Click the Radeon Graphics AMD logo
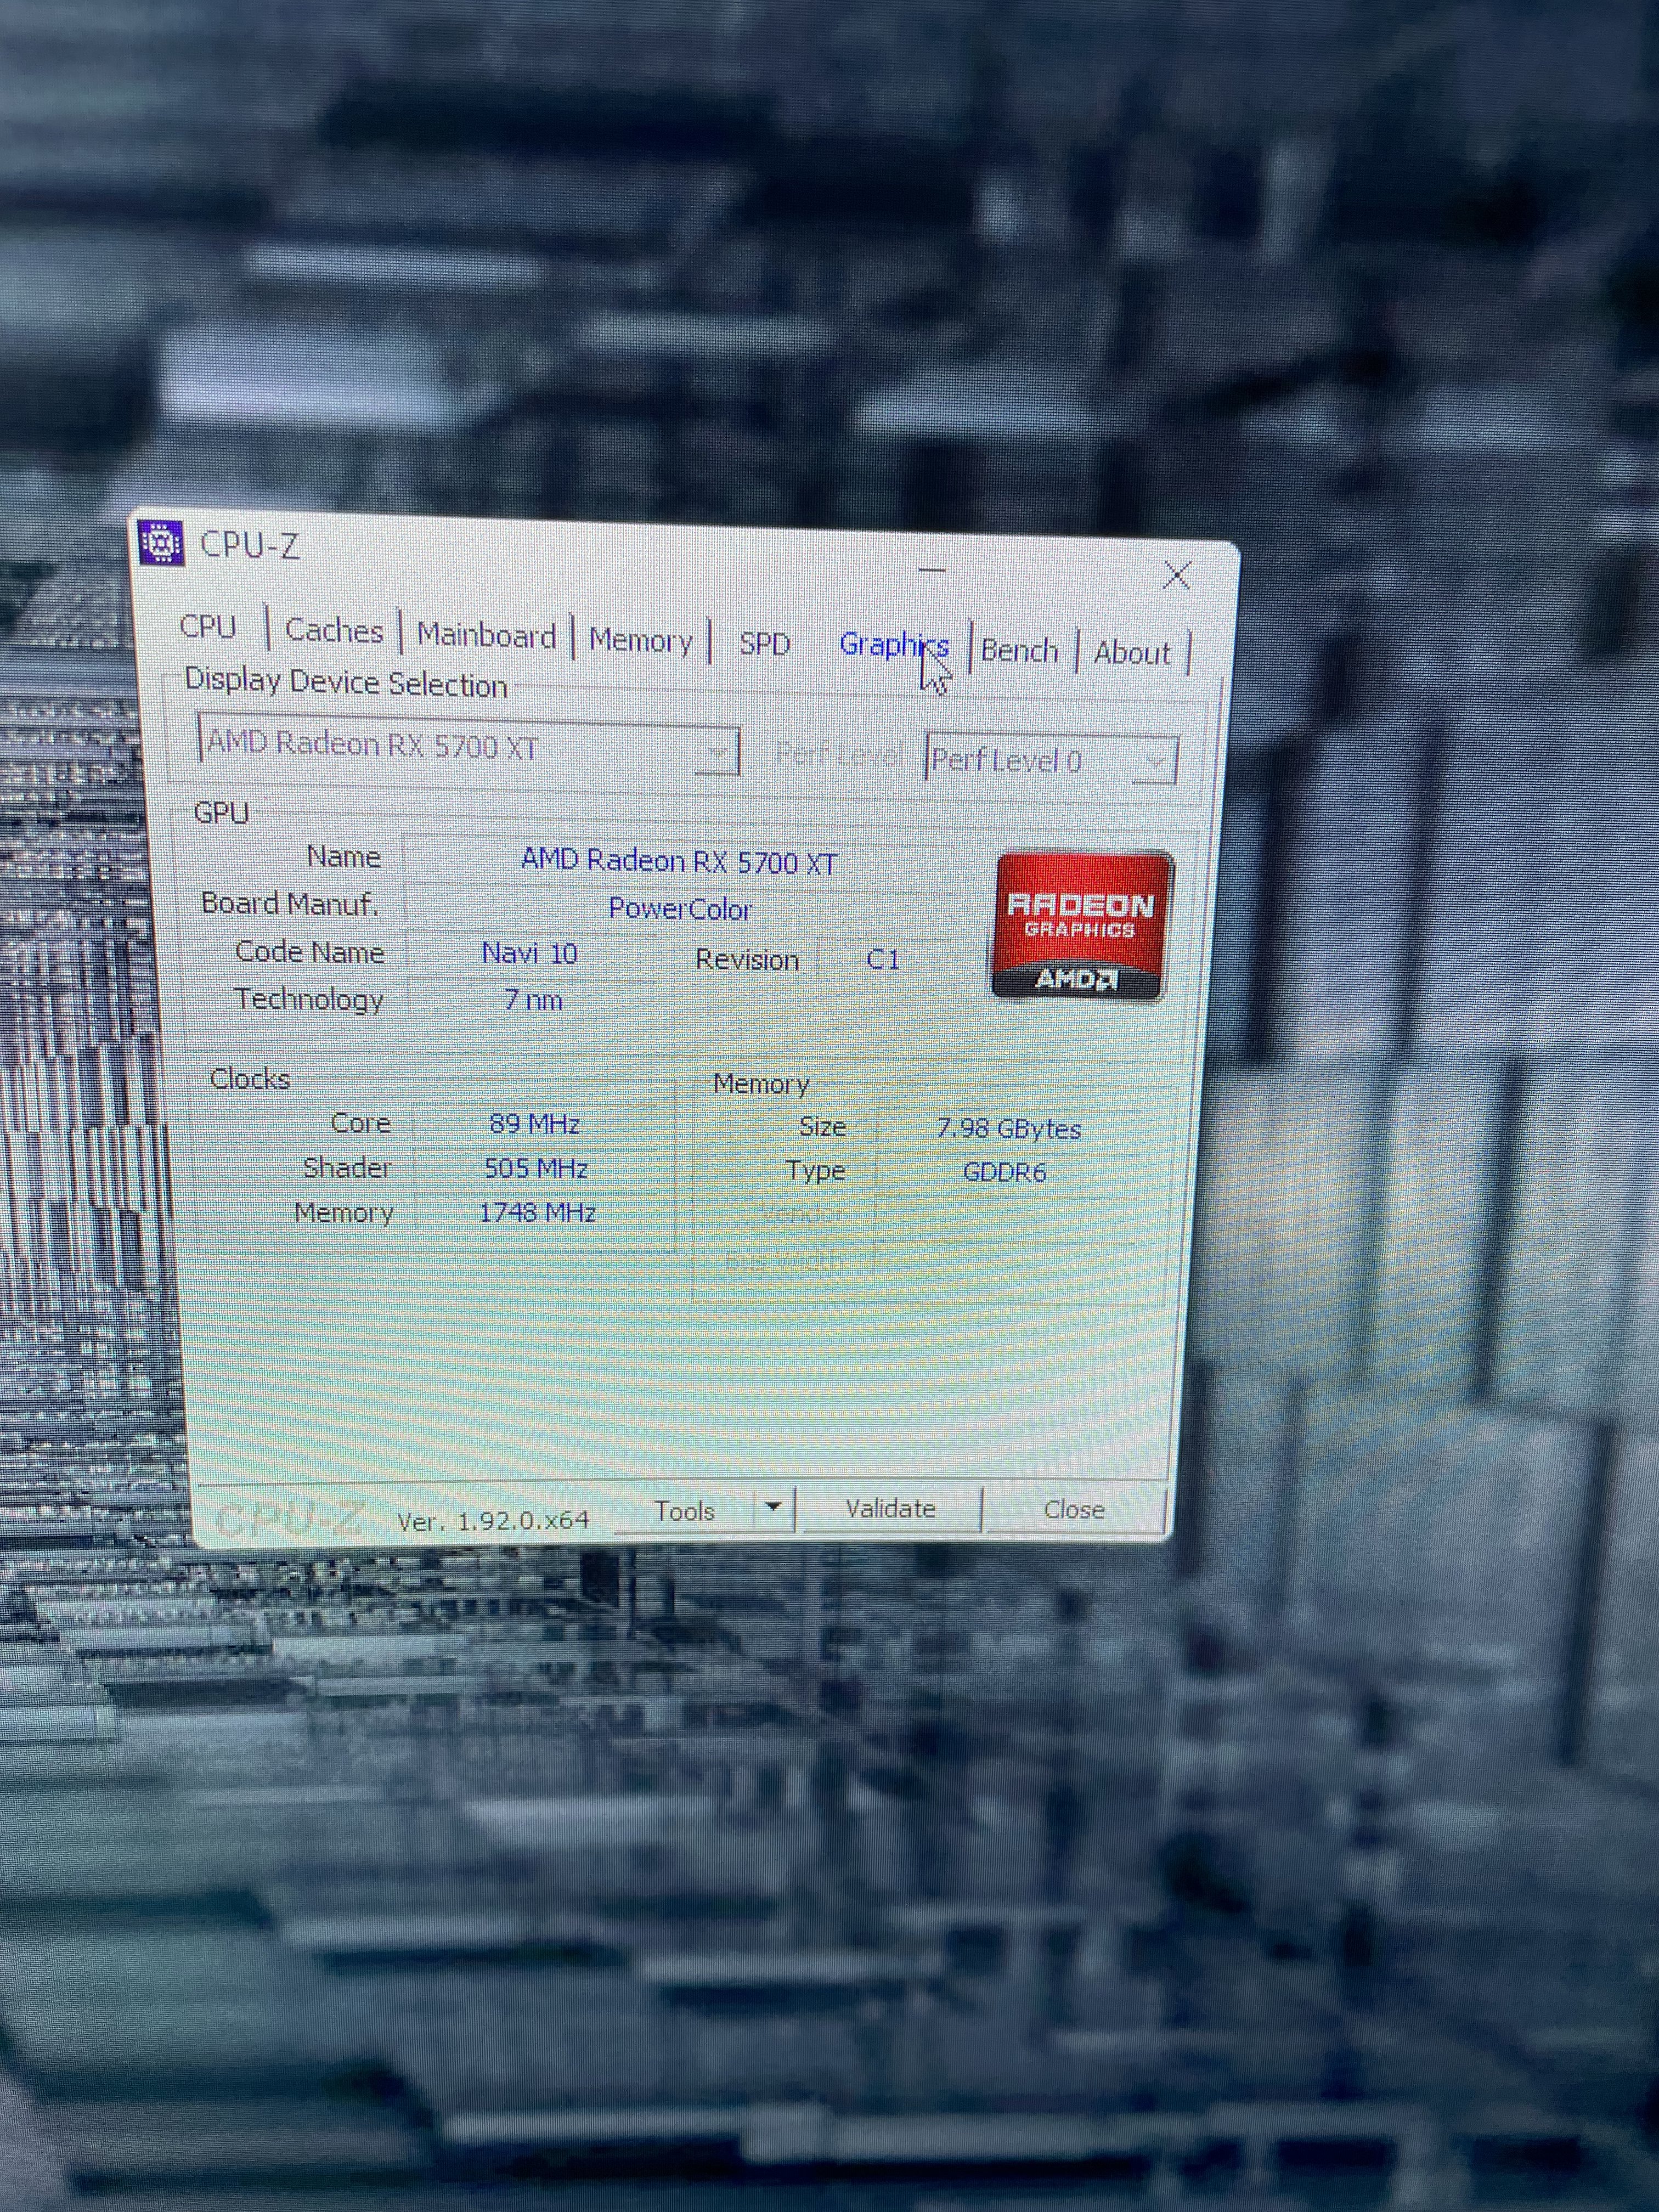The width and height of the screenshot is (1659, 2212). [1081, 925]
